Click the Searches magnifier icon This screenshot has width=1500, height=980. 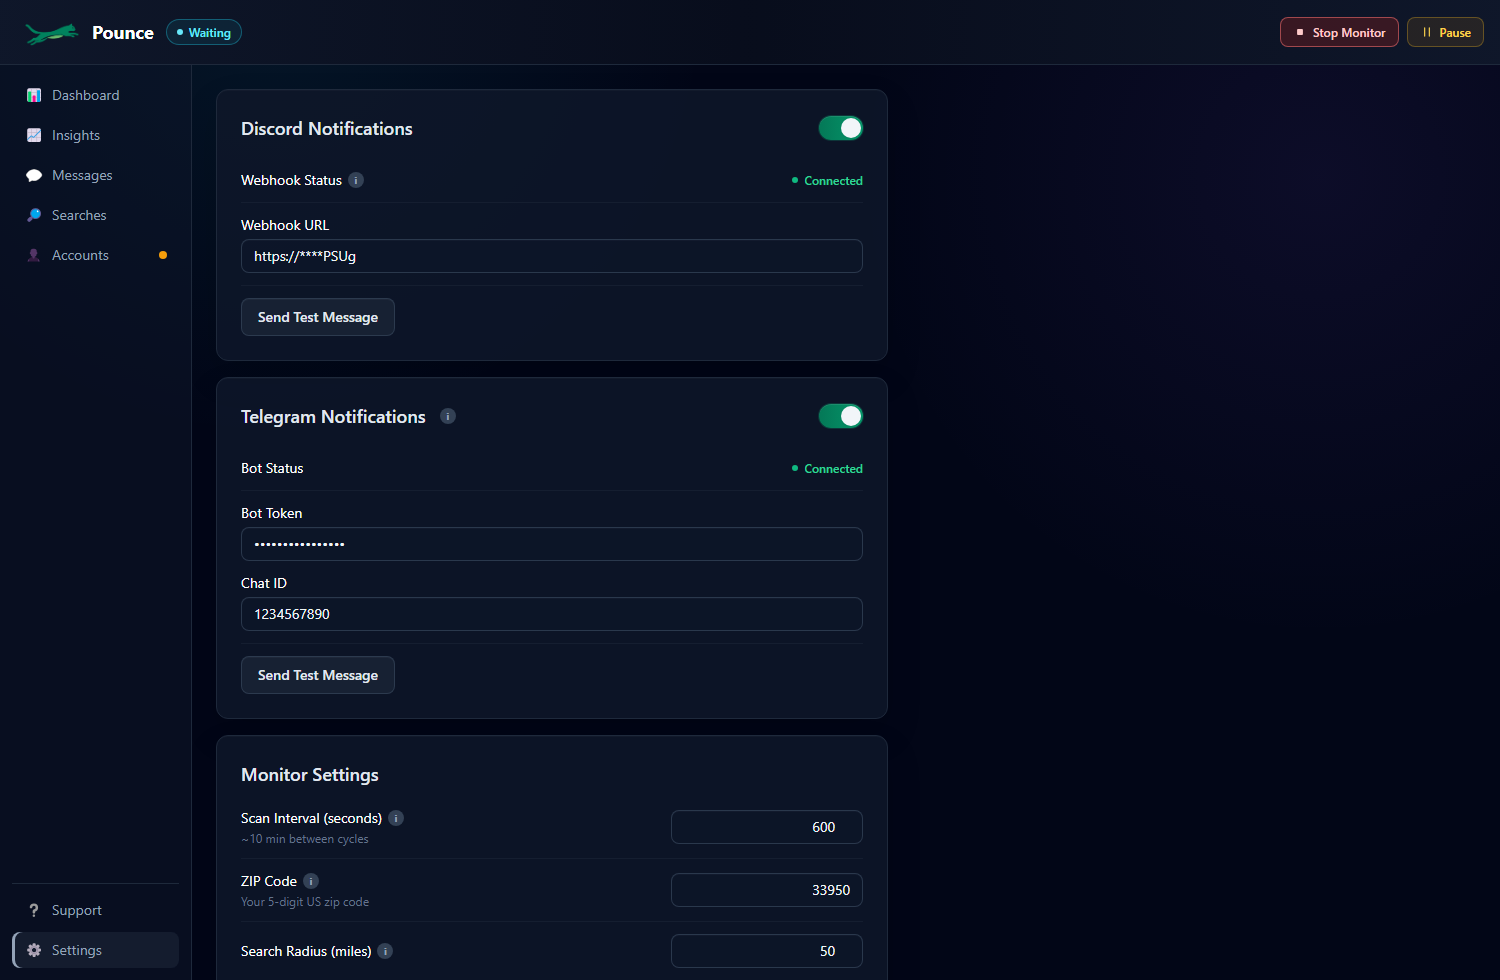pyautogui.click(x=34, y=215)
